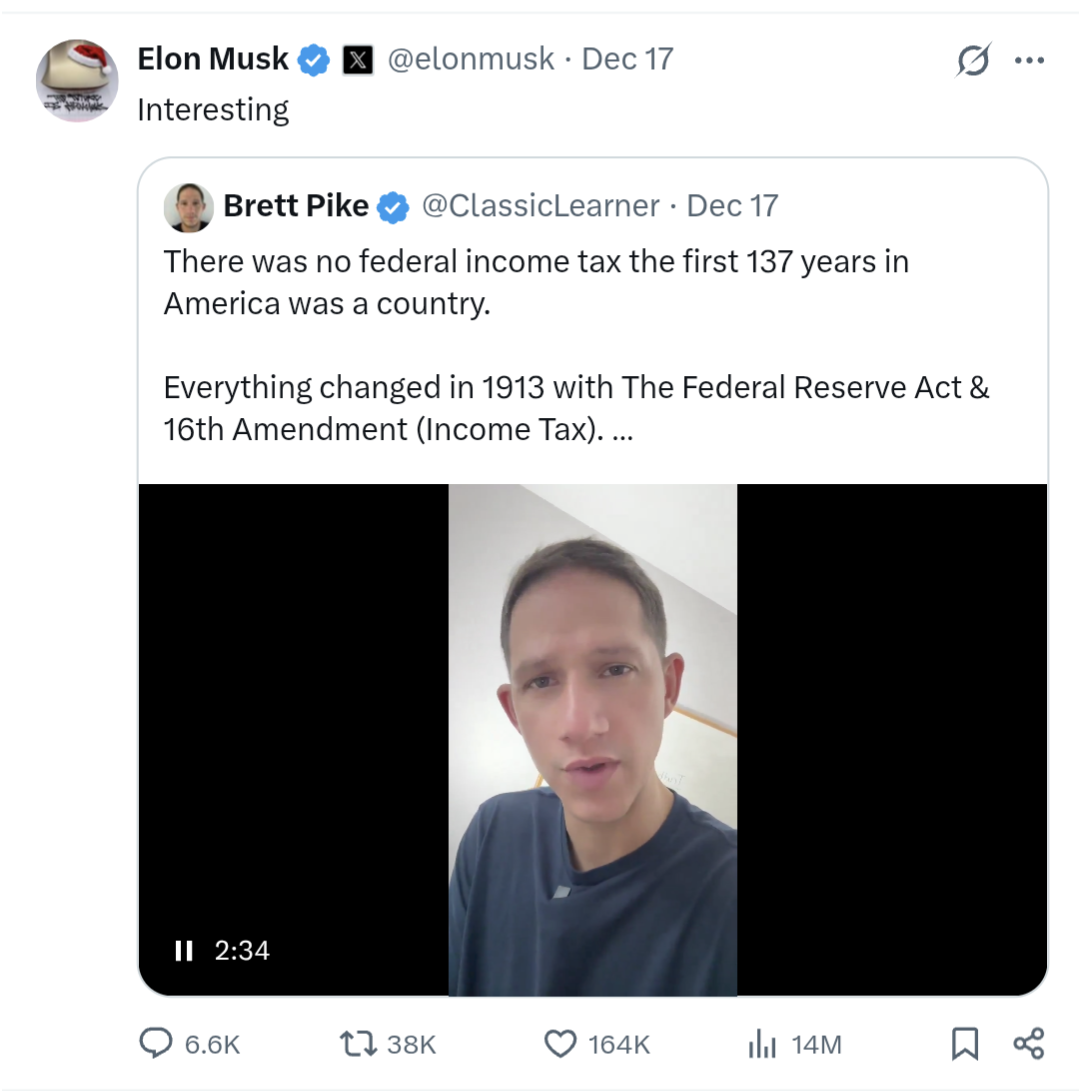Open the three-dot more options menu

click(1028, 61)
